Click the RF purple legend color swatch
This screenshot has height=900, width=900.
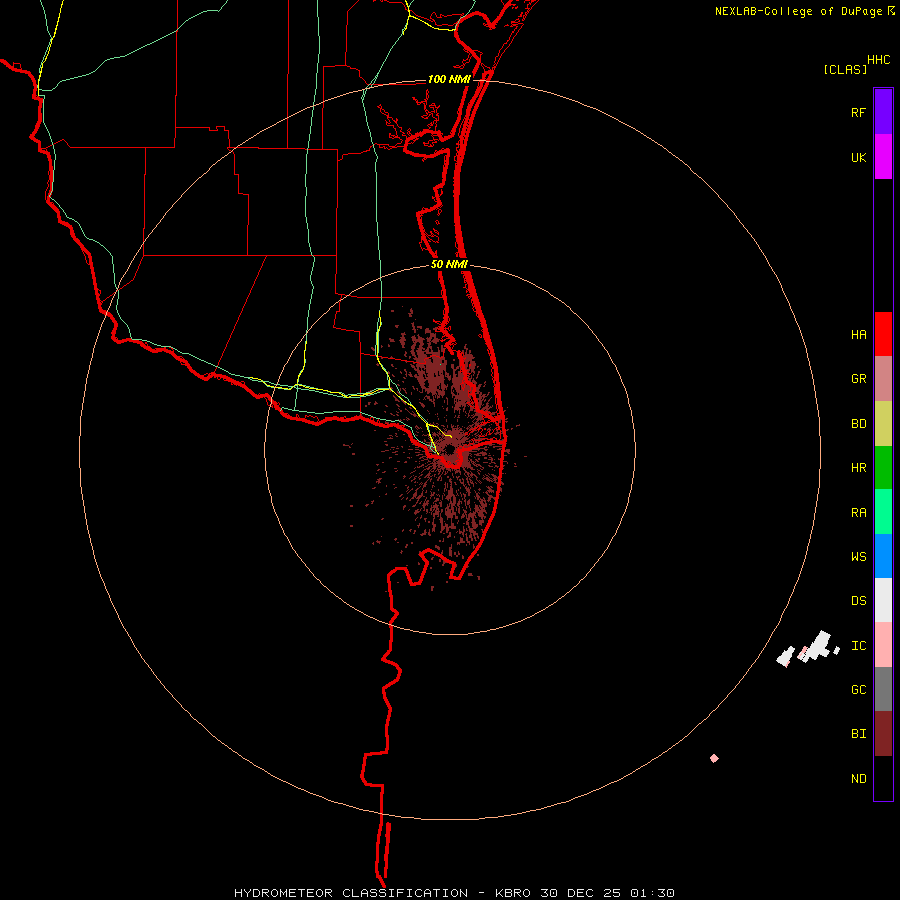click(x=883, y=112)
